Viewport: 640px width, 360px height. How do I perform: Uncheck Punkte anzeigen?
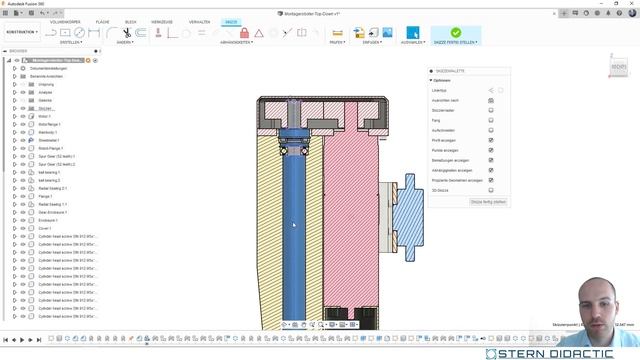tap(491, 150)
